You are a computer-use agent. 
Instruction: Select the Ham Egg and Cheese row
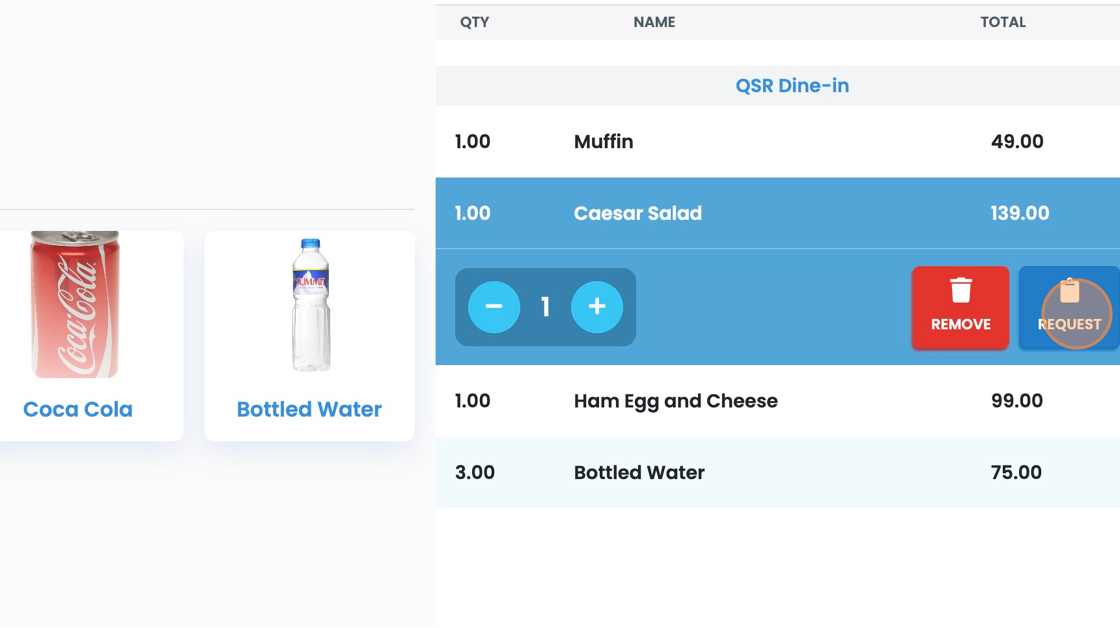tap(777, 401)
